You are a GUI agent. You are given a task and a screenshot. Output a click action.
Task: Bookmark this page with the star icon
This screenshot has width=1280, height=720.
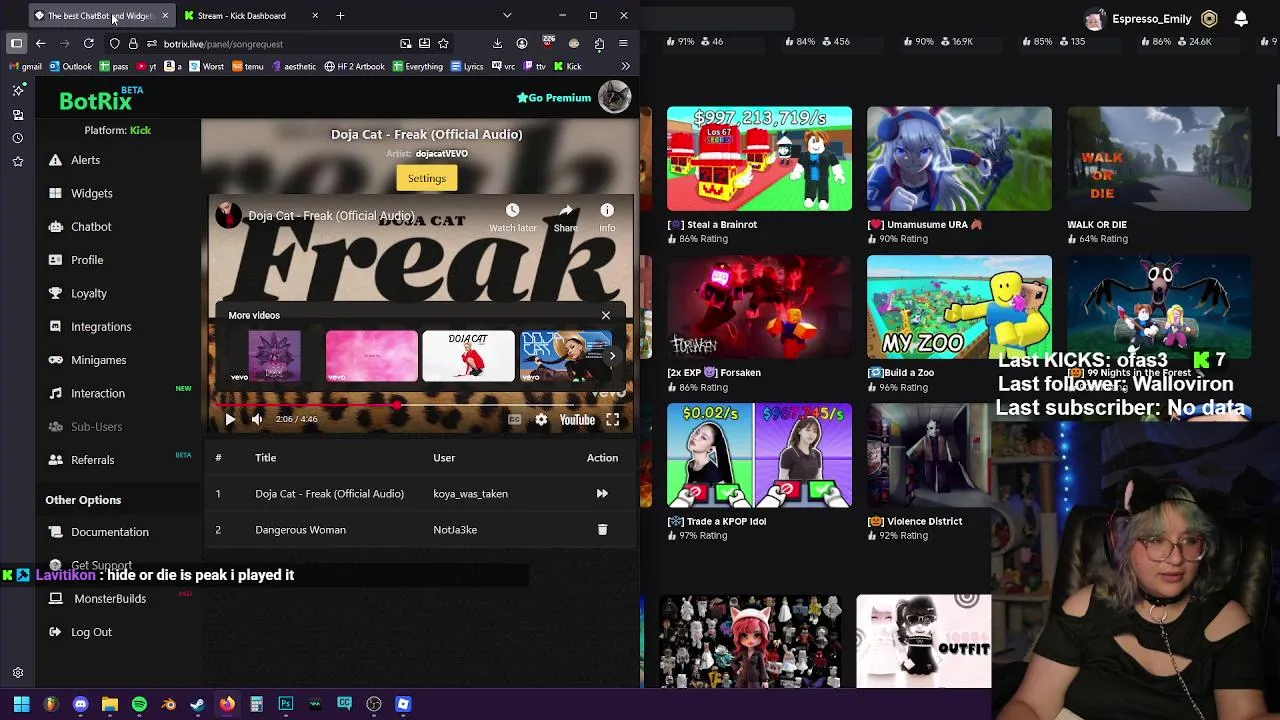click(x=443, y=44)
